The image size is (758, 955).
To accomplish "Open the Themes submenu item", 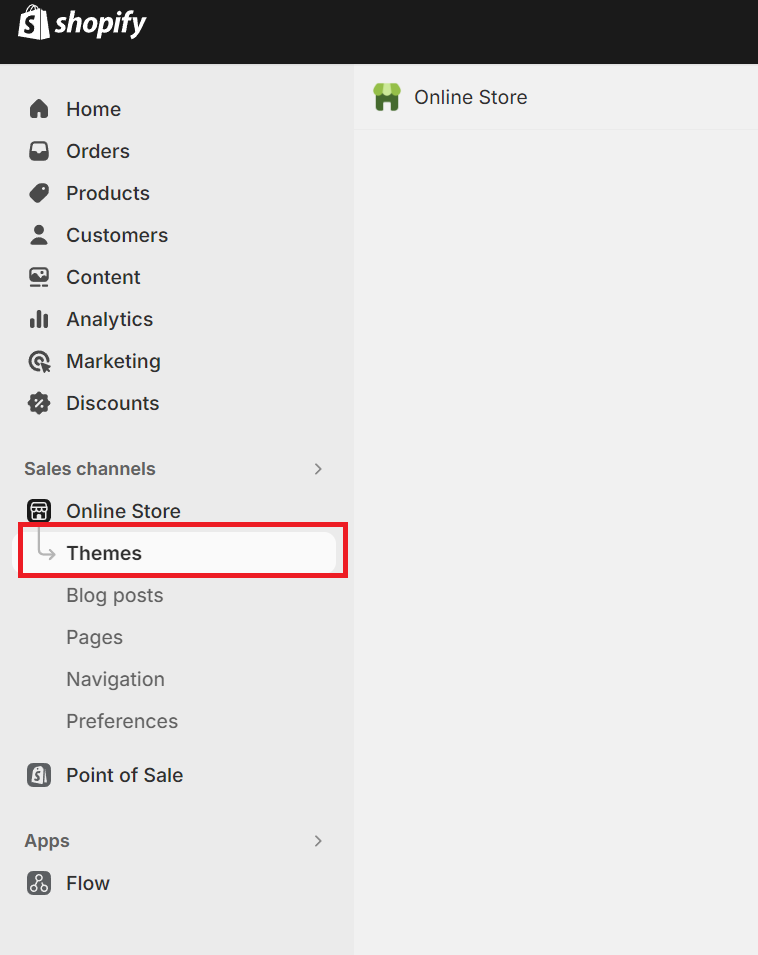I will (104, 553).
